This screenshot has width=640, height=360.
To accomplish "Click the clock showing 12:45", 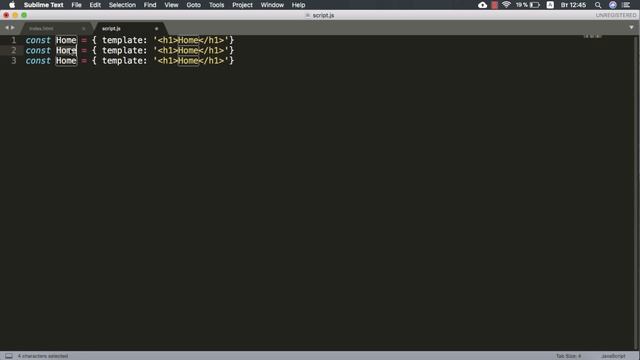I will [x=573, y=5].
